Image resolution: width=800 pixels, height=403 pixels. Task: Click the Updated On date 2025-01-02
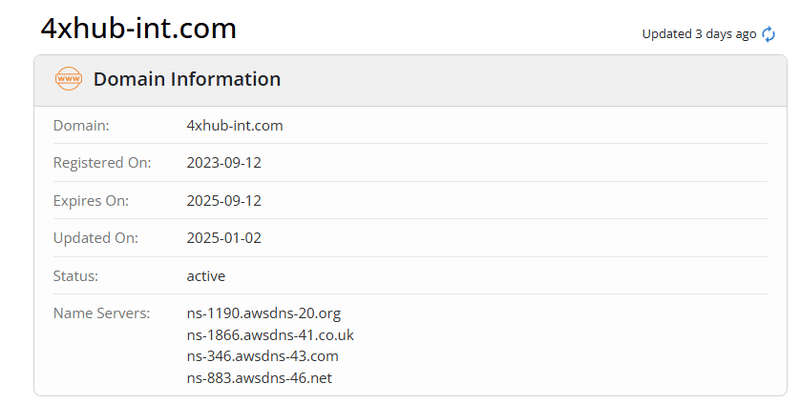(224, 238)
